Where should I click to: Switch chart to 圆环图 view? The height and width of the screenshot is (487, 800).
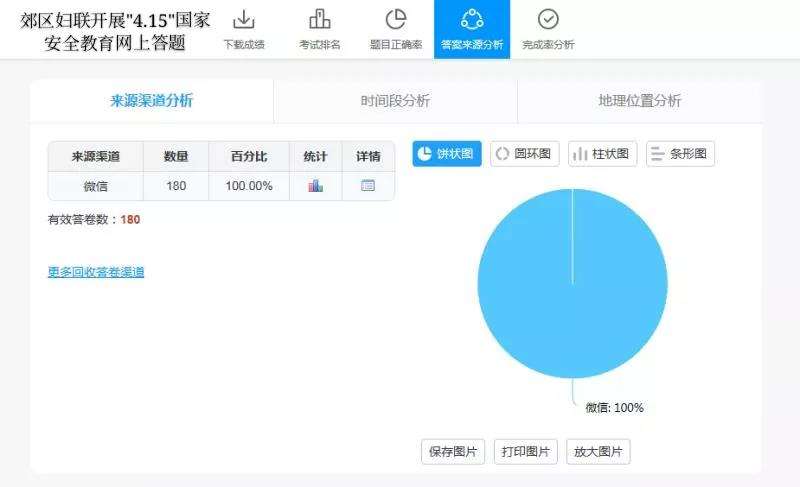(525, 154)
